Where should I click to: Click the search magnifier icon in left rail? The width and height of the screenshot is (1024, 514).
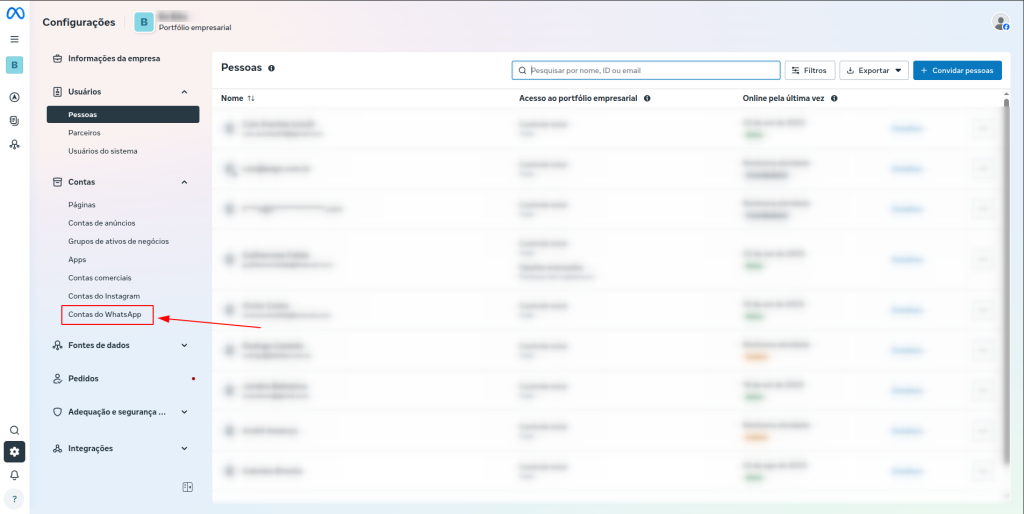[14, 430]
